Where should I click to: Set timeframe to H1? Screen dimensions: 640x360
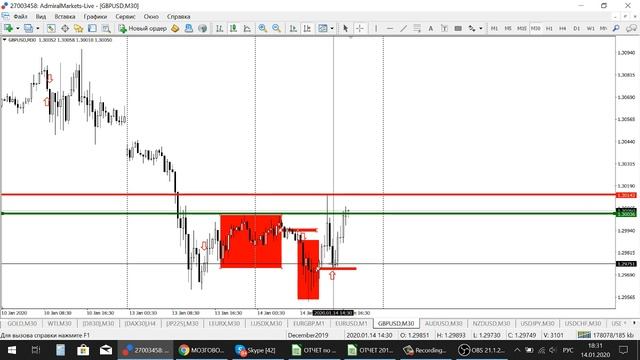pos(549,28)
